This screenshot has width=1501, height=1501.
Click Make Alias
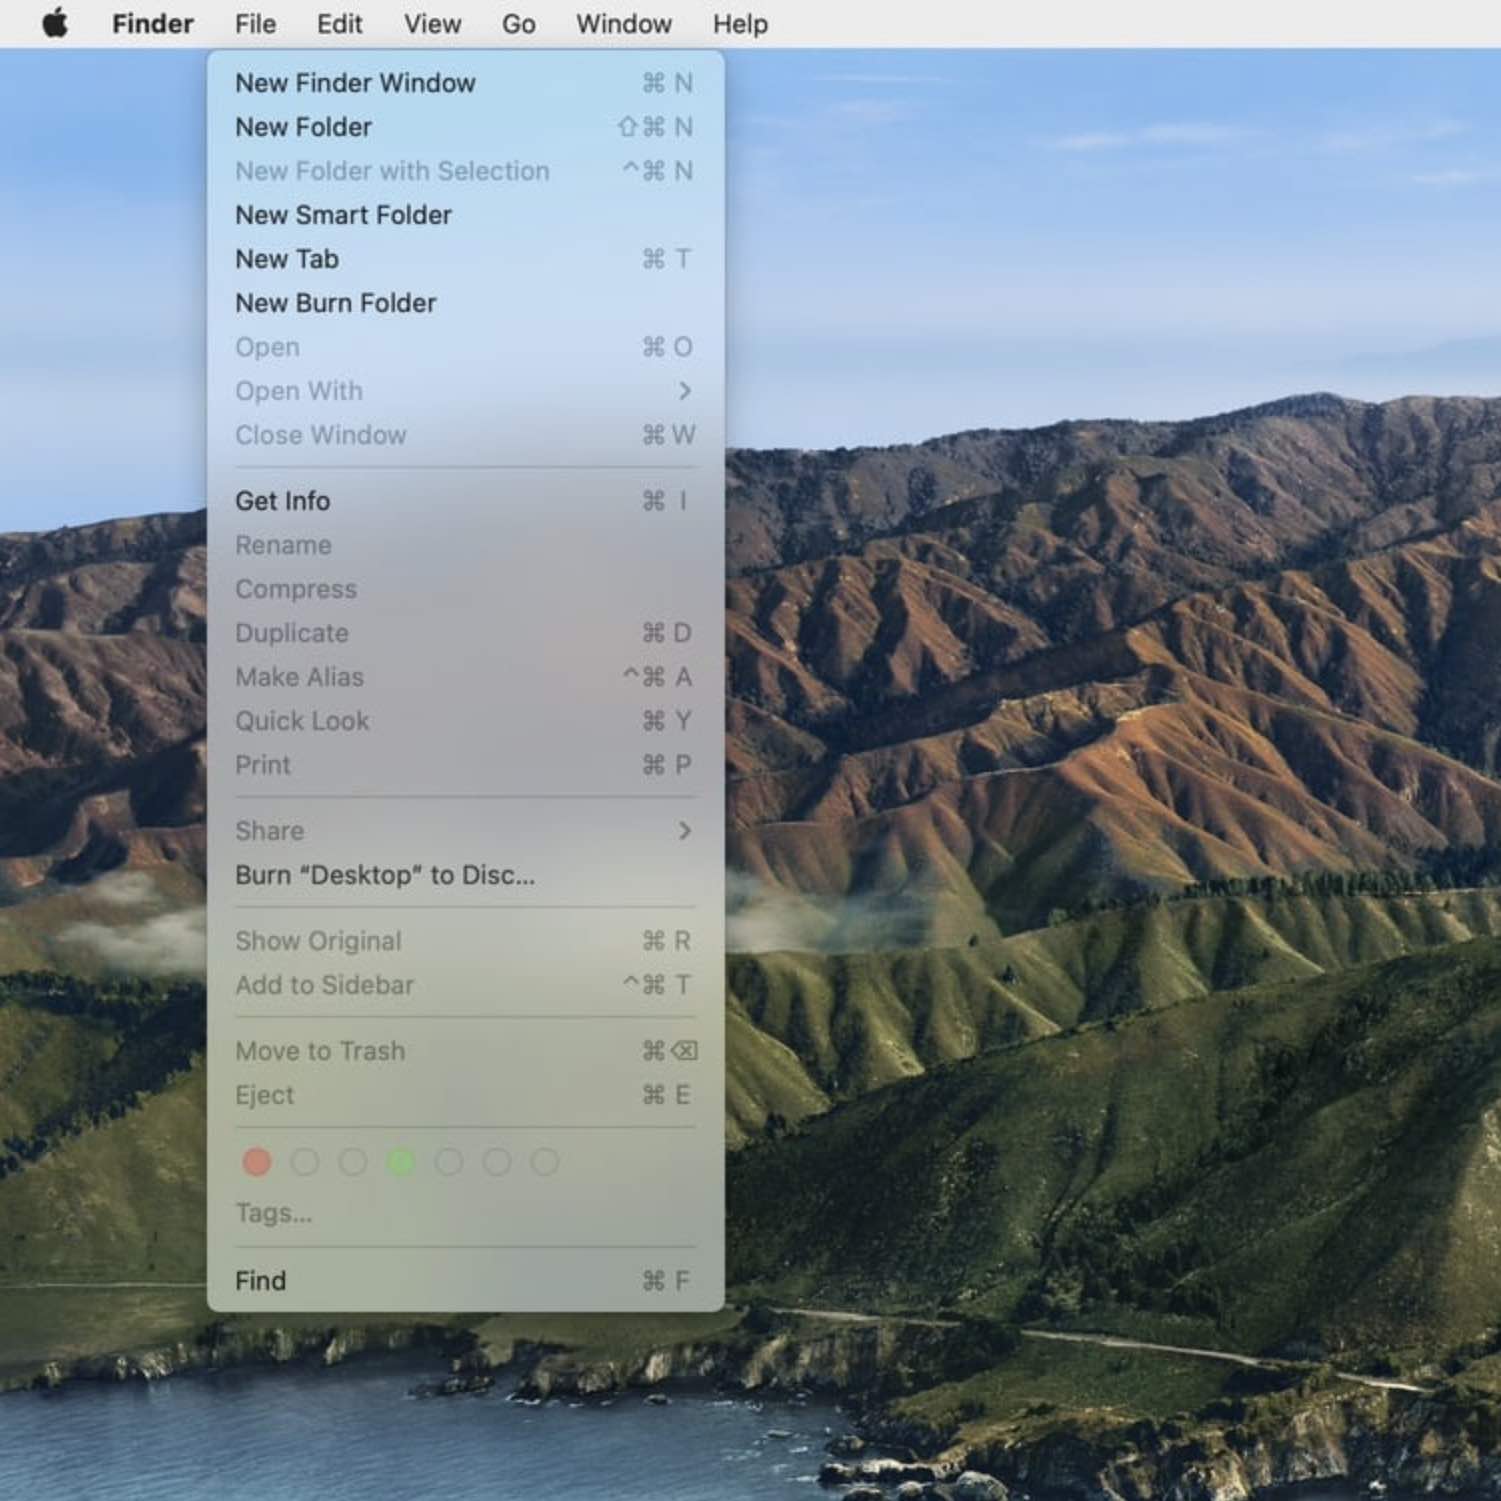coord(465,677)
